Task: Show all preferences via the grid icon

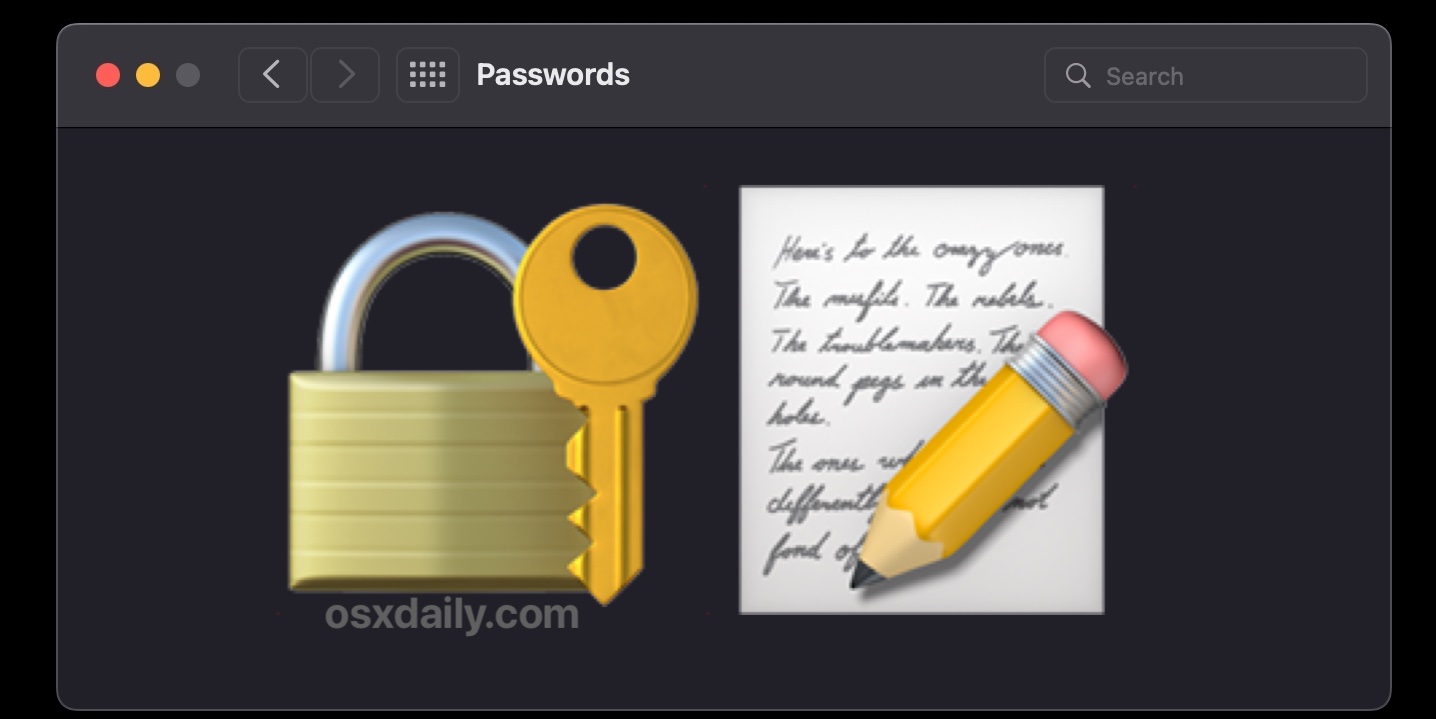Action: point(428,75)
